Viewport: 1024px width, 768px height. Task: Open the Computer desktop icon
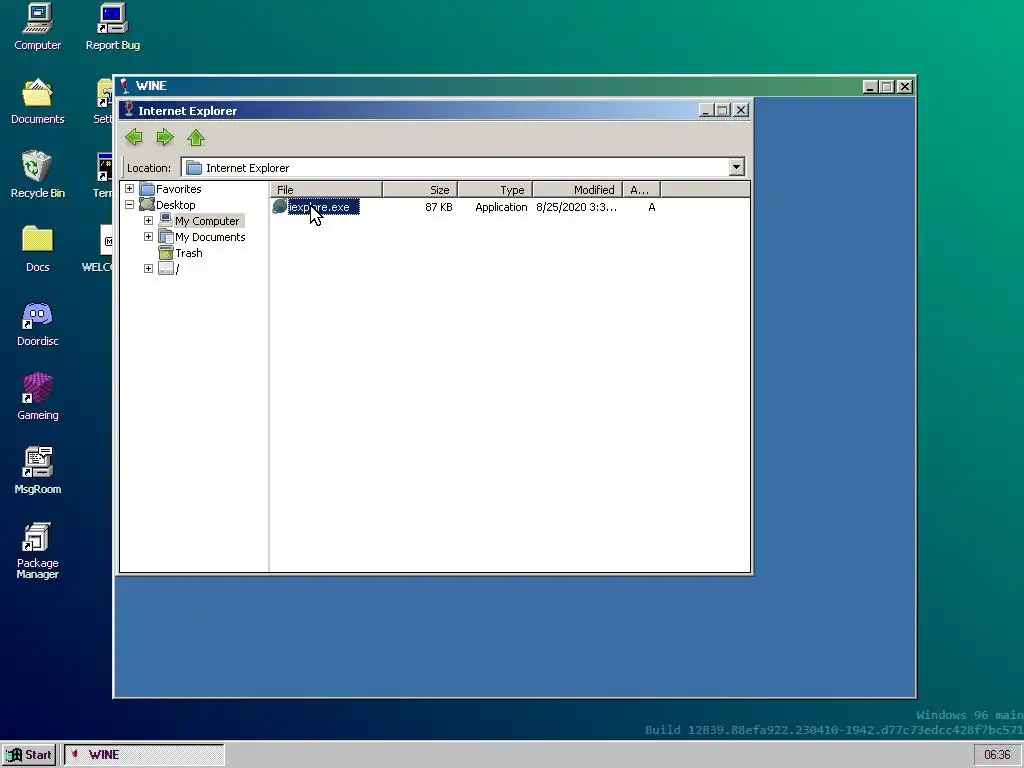(x=37, y=27)
